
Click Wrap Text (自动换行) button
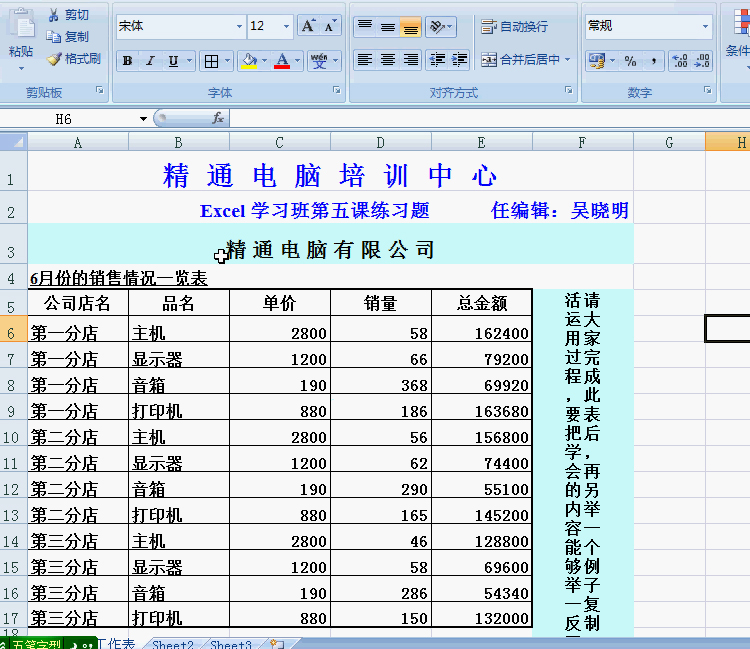(x=514, y=26)
